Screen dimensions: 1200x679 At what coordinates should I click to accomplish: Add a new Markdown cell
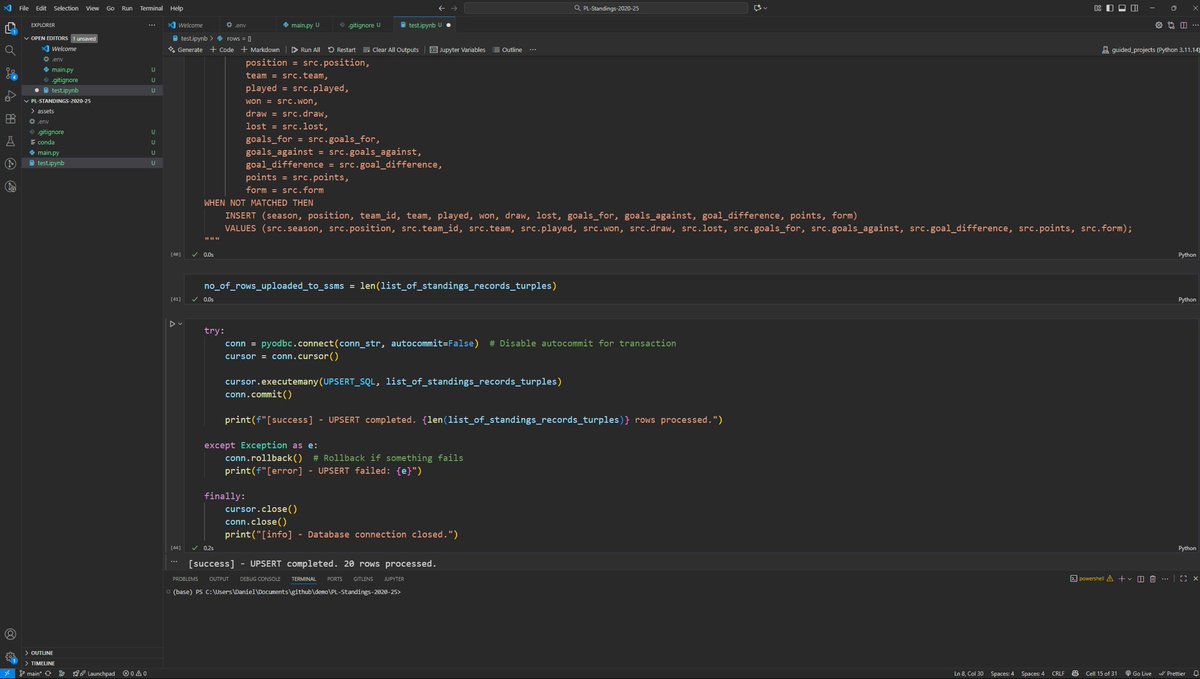coord(260,49)
